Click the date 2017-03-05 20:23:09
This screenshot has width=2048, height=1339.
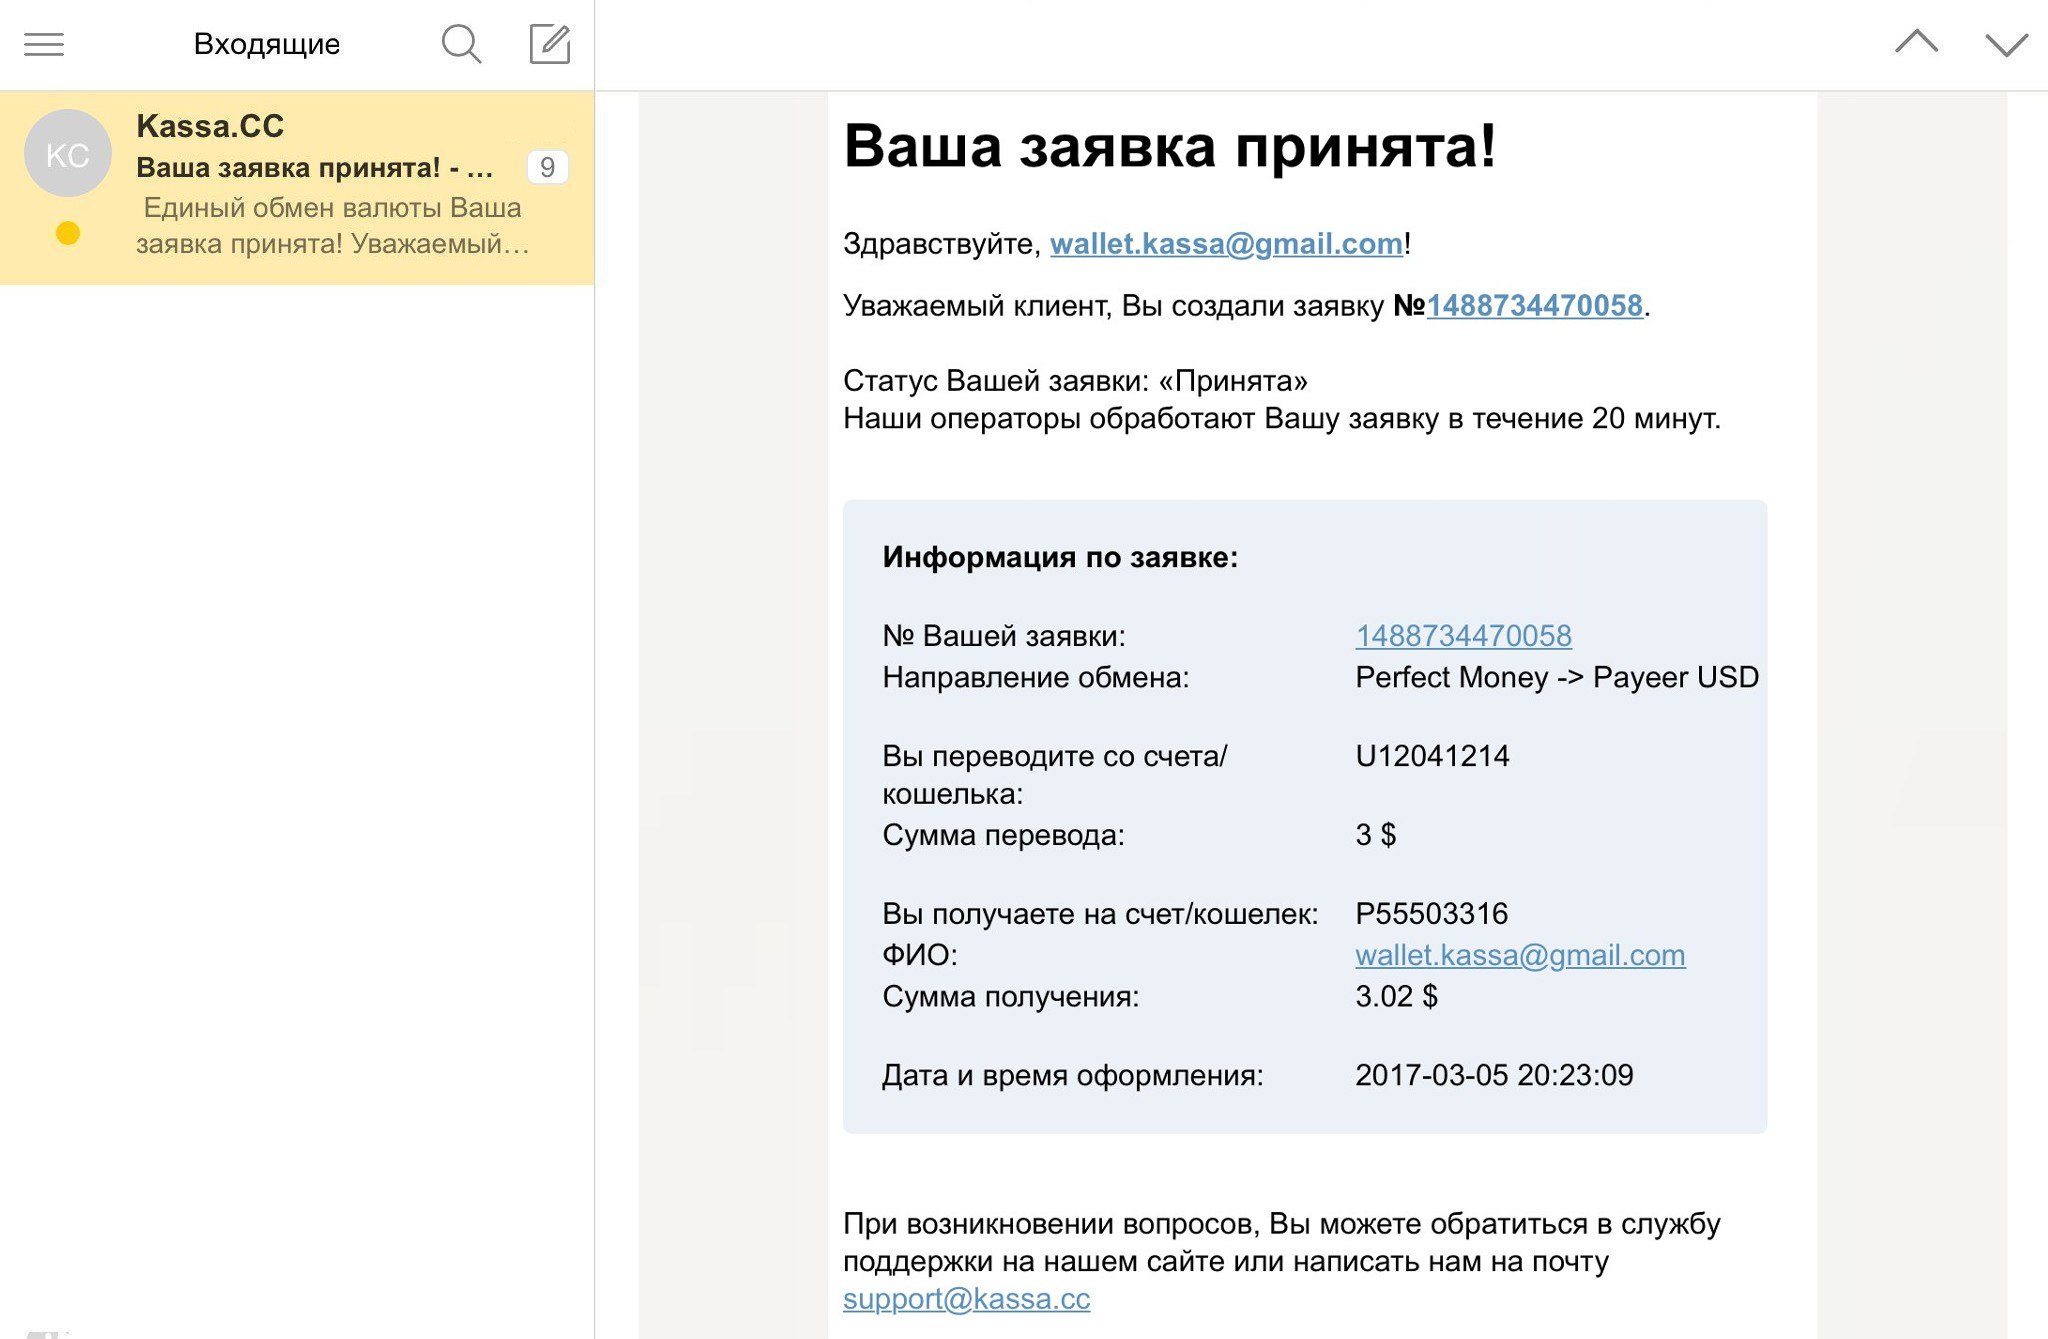(x=1494, y=1075)
